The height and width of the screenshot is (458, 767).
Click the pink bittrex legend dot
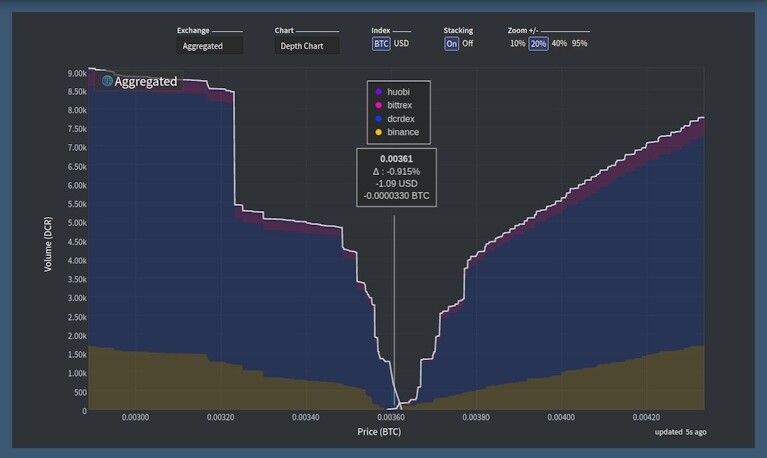coord(378,105)
